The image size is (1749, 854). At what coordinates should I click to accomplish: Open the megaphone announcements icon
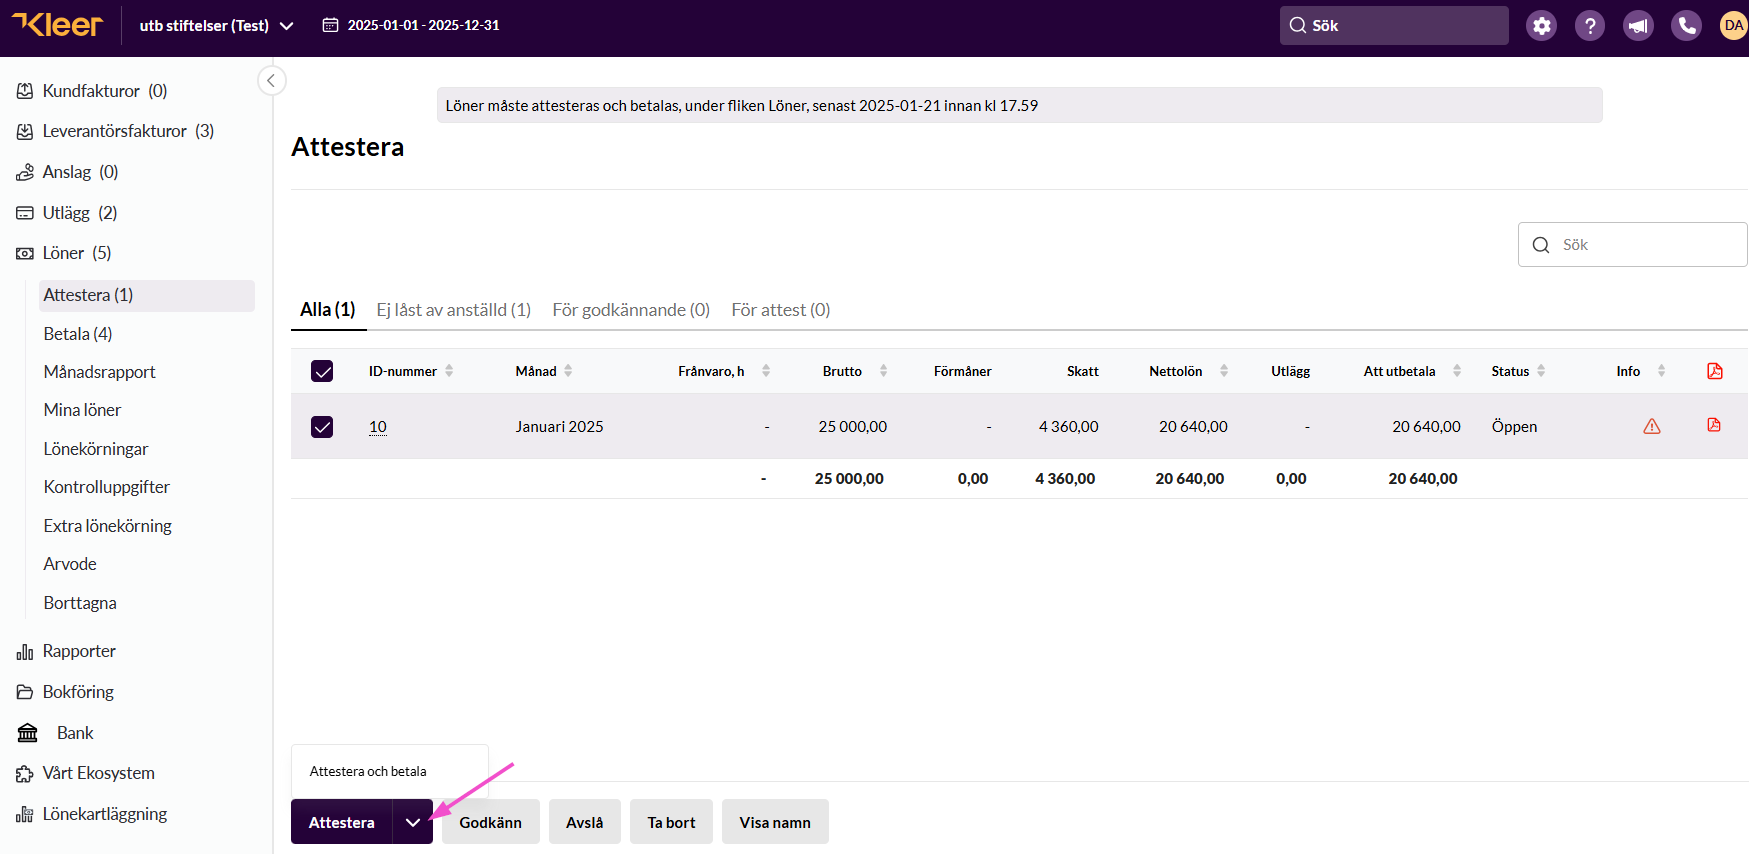point(1638,26)
